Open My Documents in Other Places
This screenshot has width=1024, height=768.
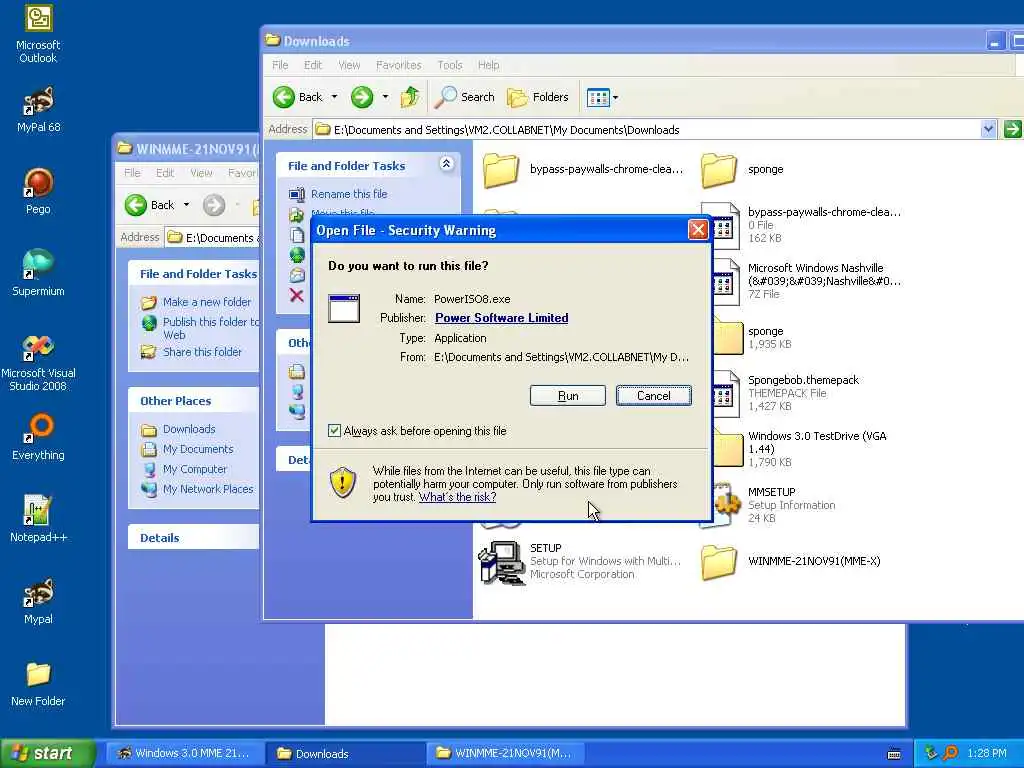pyautogui.click(x=198, y=449)
